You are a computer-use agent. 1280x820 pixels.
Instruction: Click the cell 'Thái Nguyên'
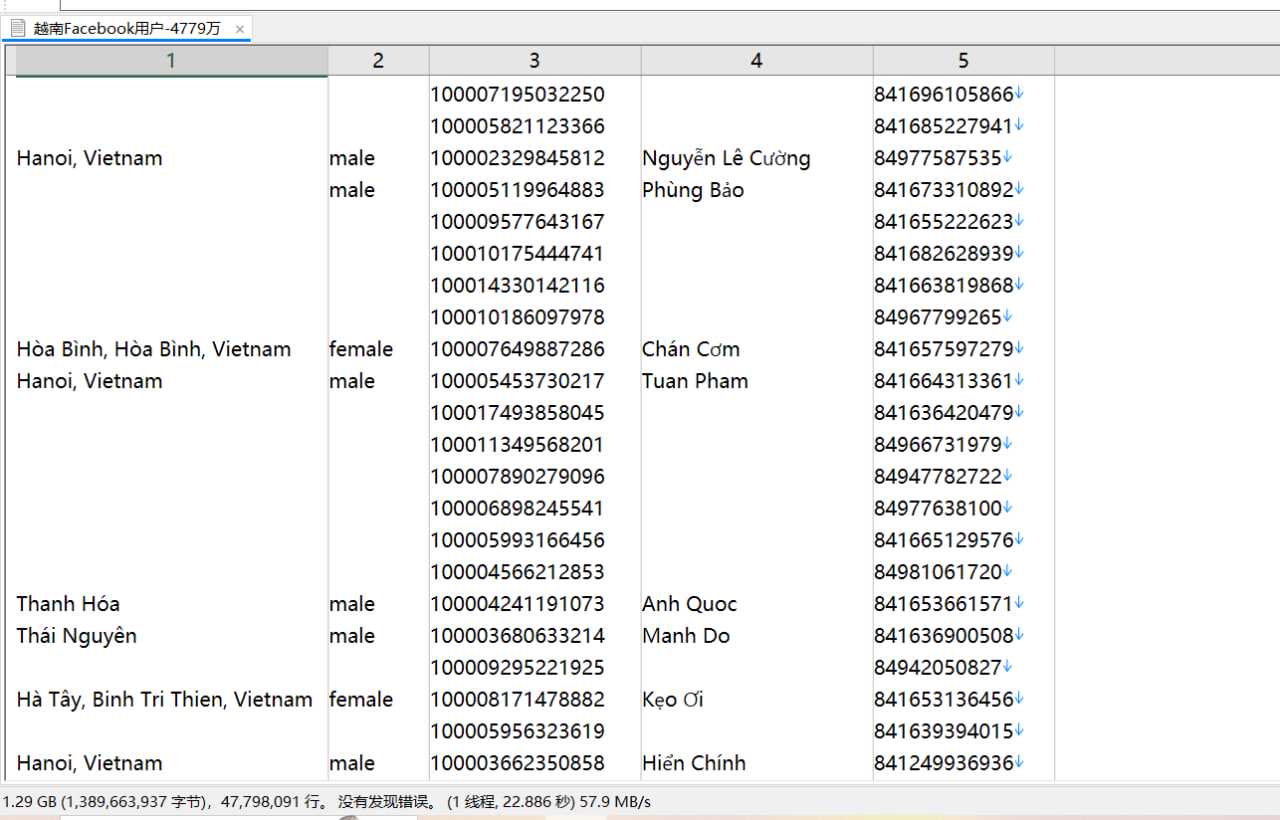pyautogui.click(x=77, y=636)
